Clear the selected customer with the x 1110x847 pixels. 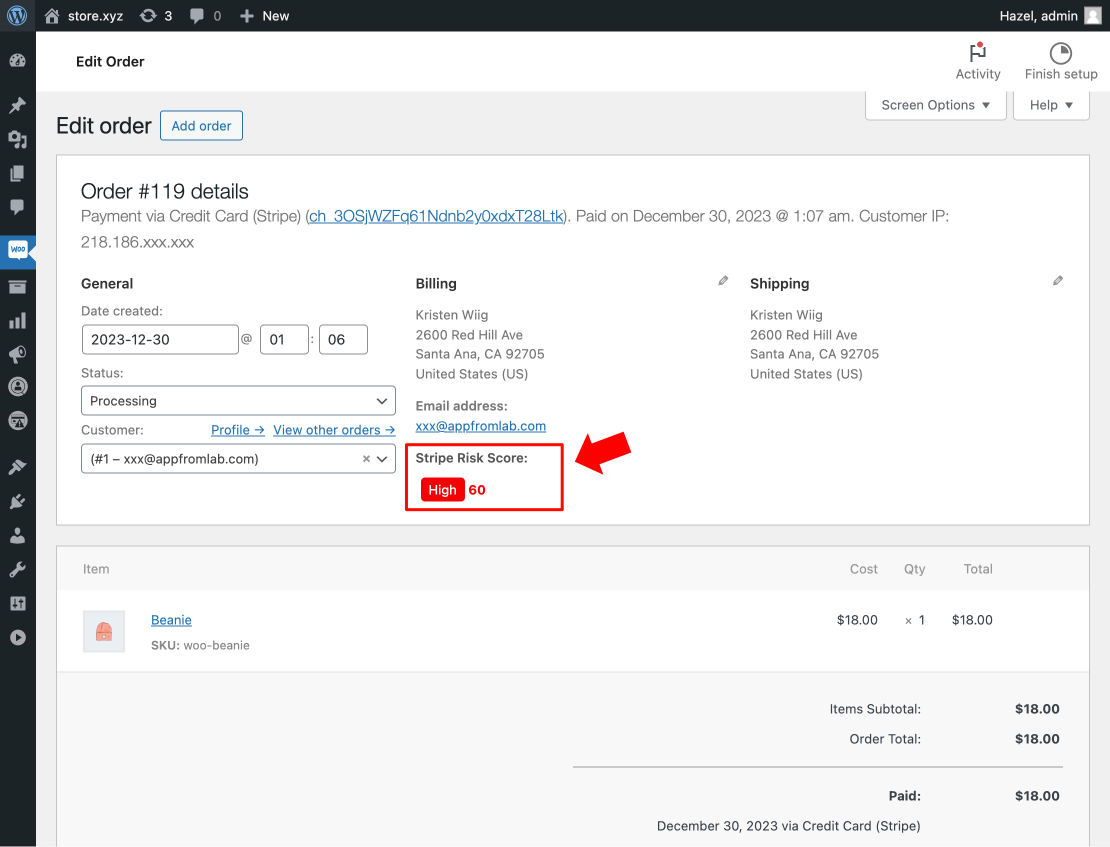tap(366, 459)
